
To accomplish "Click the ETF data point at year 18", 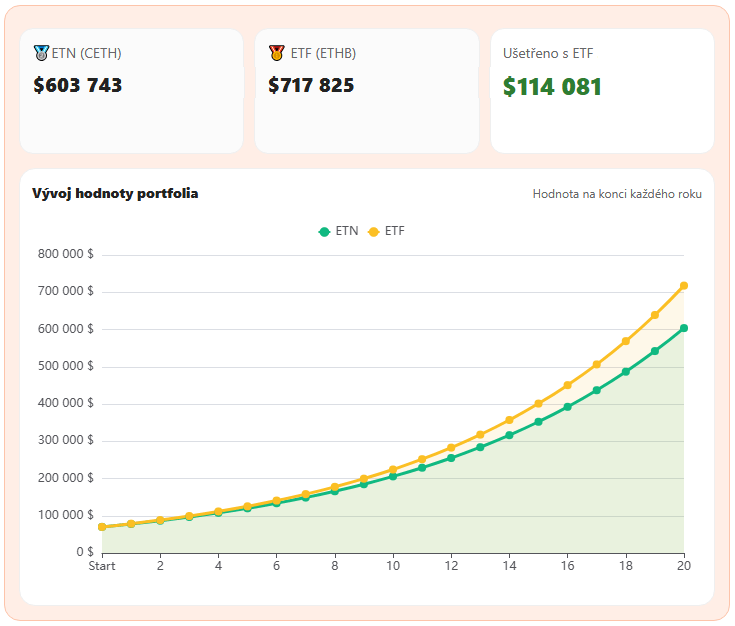I will pos(626,341).
